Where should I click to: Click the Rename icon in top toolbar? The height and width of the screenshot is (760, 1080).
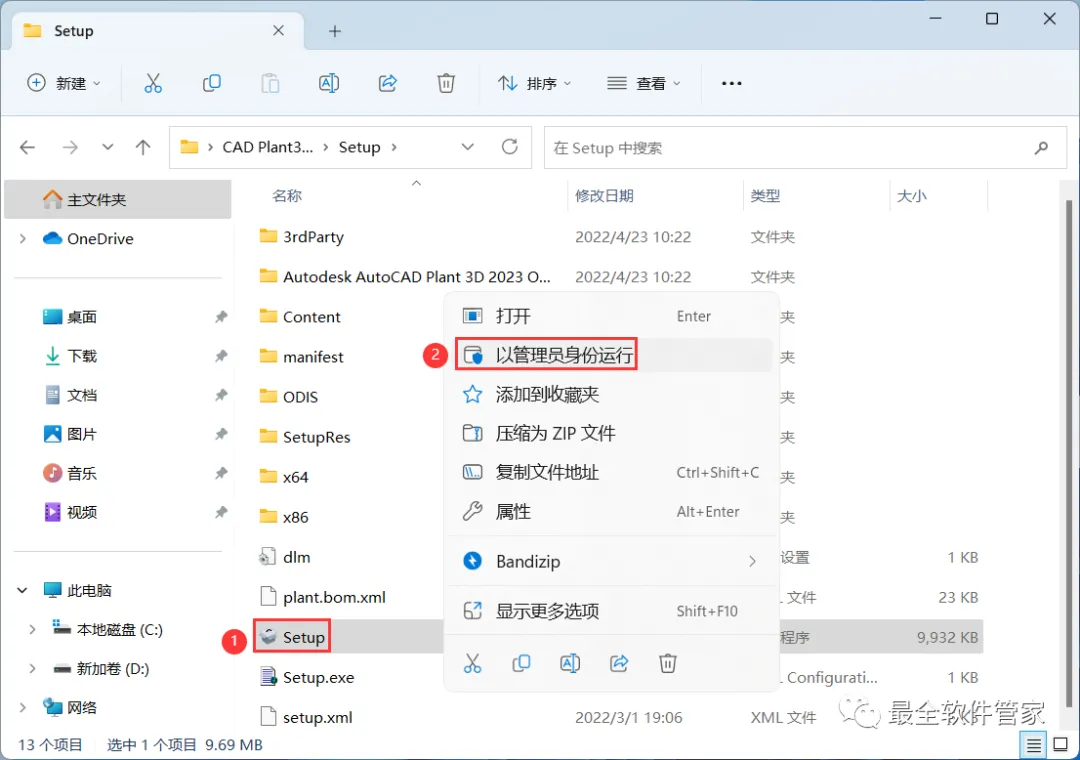click(329, 83)
